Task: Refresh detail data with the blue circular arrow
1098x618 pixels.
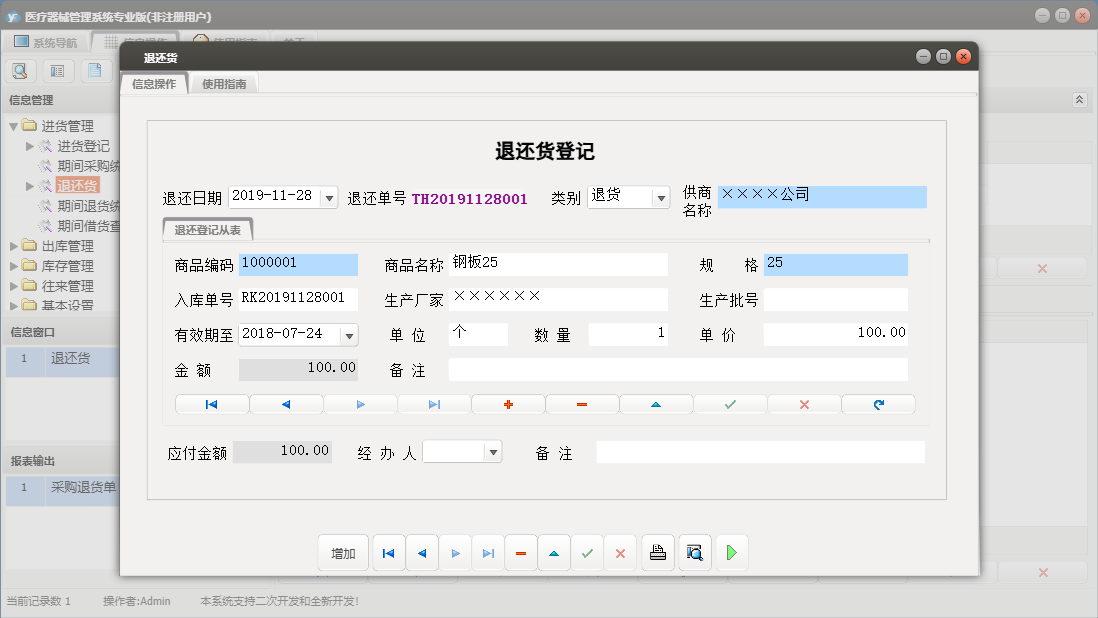Action: click(x=878, y=403)
